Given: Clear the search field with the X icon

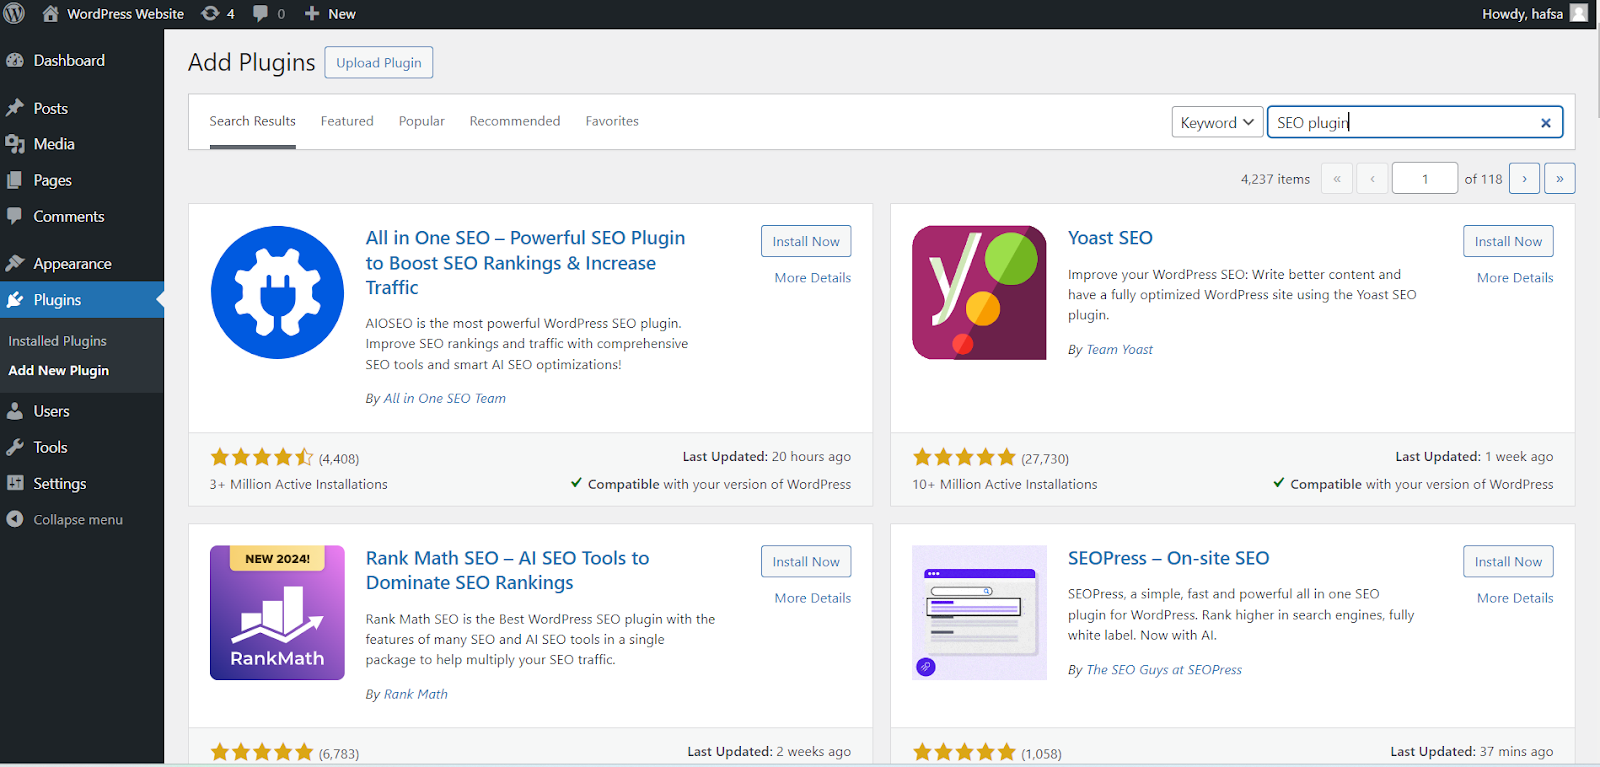Looking at the screenshot, I should (1546, 123).
